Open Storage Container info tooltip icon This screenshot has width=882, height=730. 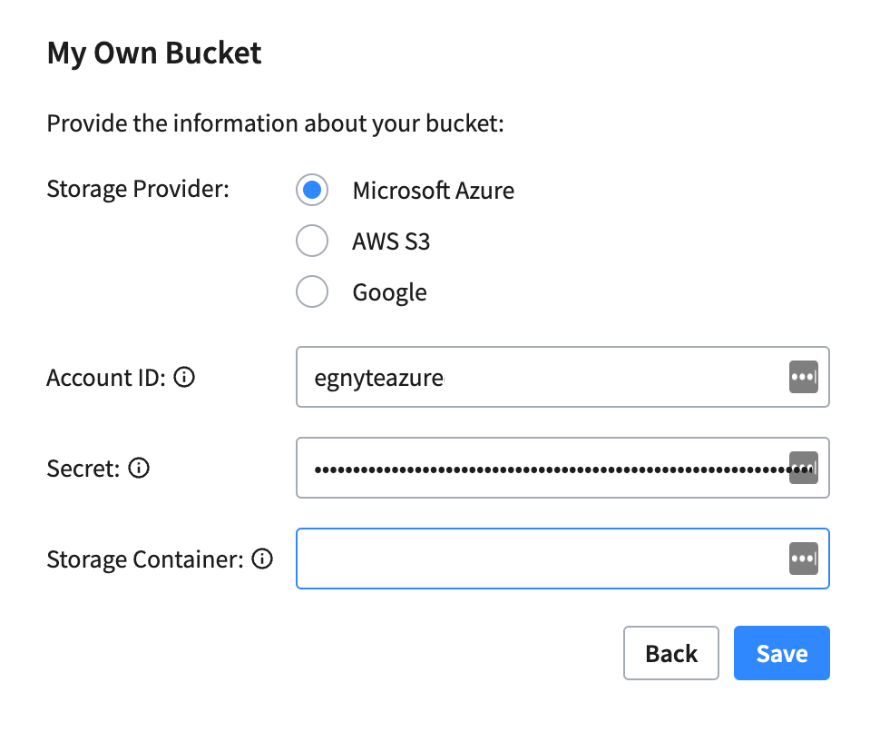click(x=262, y=558)
